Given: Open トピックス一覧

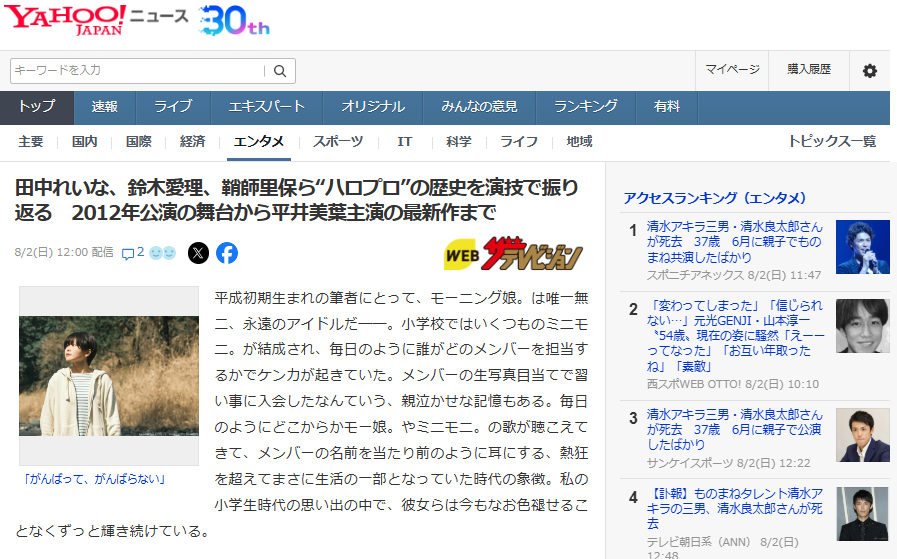Looking at the screenshot, I should click(832, 142).
